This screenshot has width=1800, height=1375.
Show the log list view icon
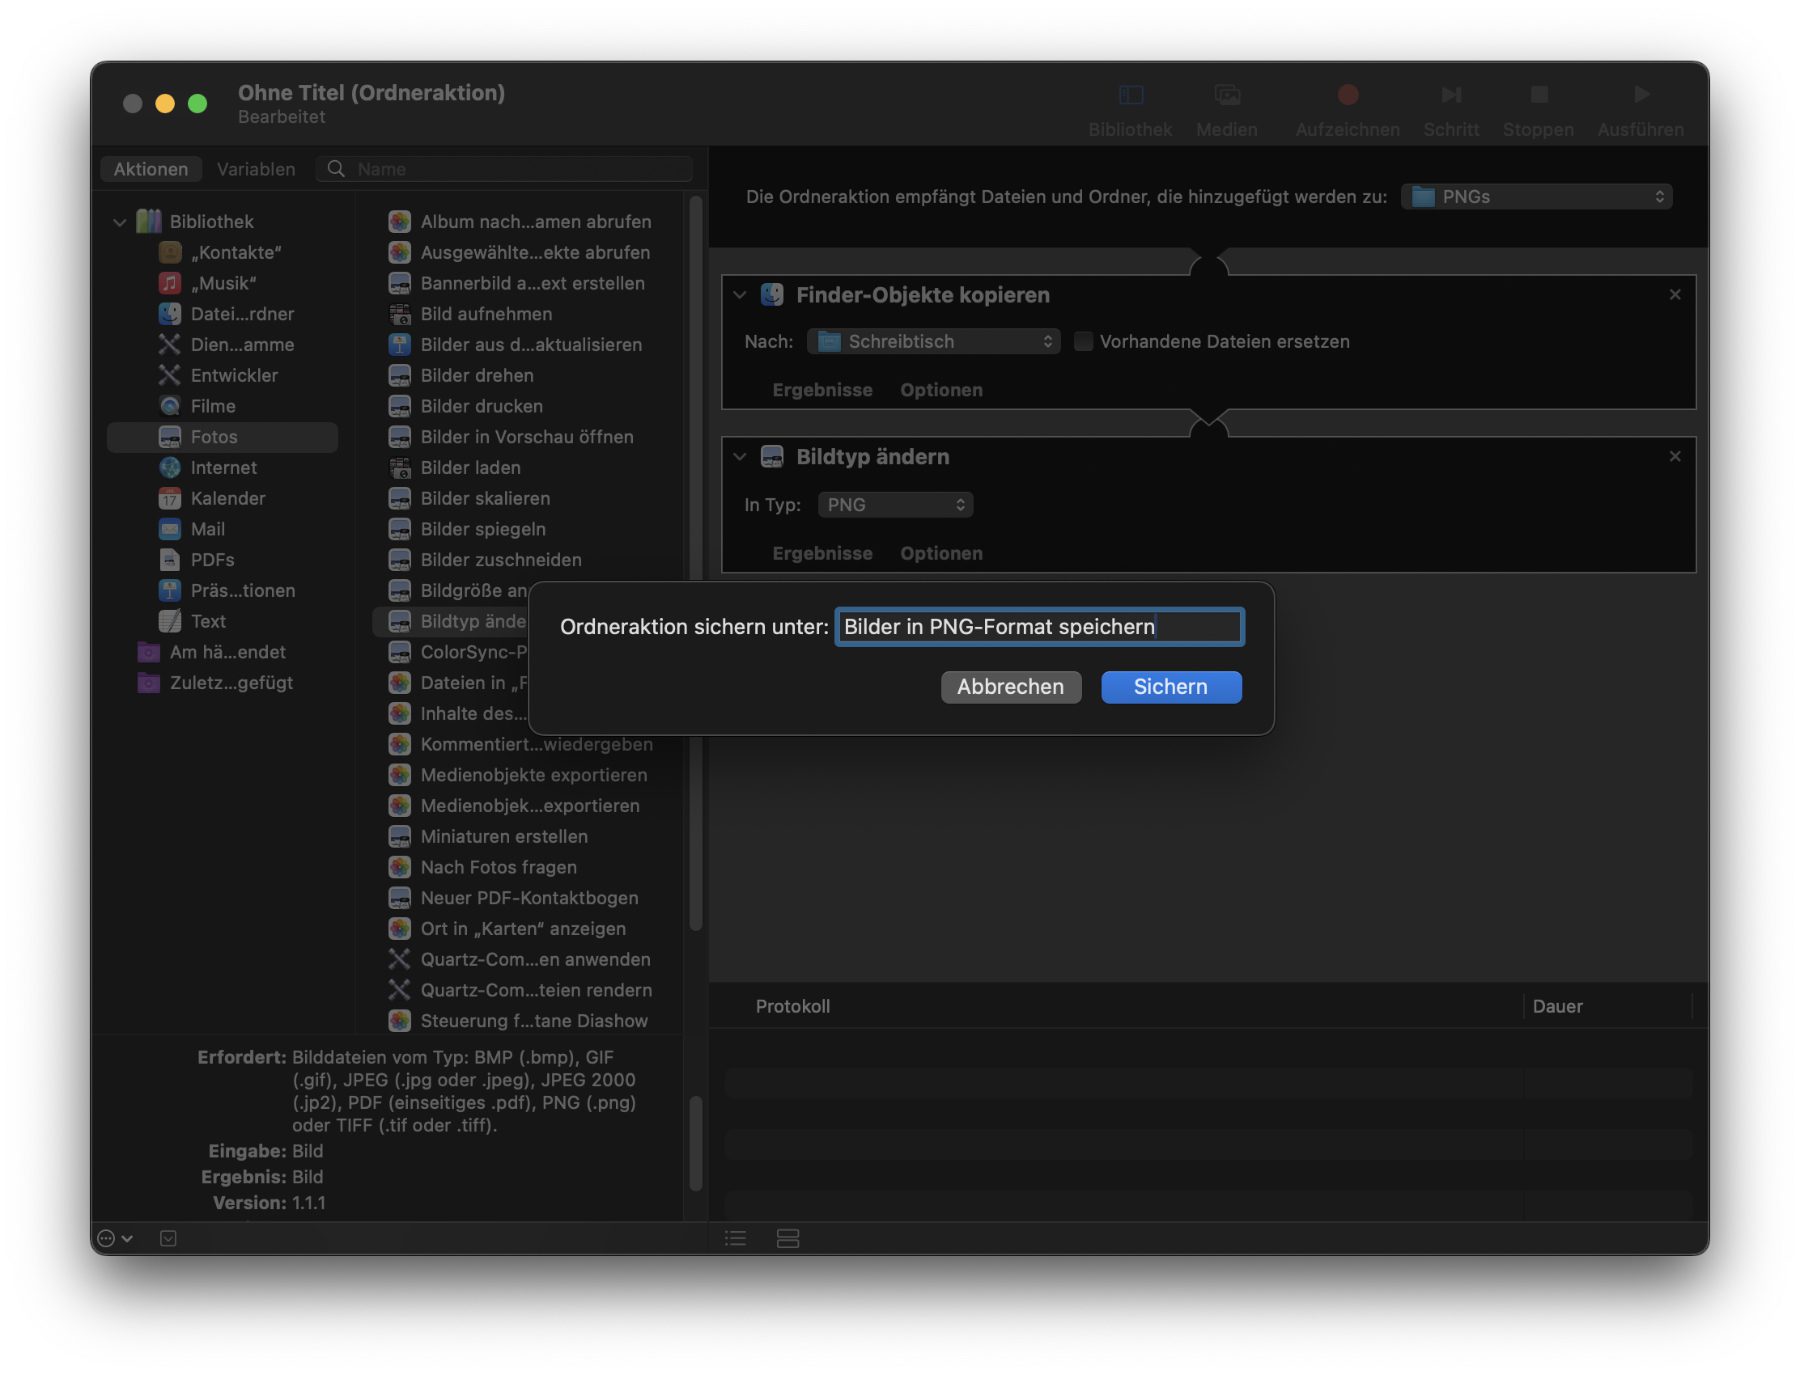tap(736, 1238)
